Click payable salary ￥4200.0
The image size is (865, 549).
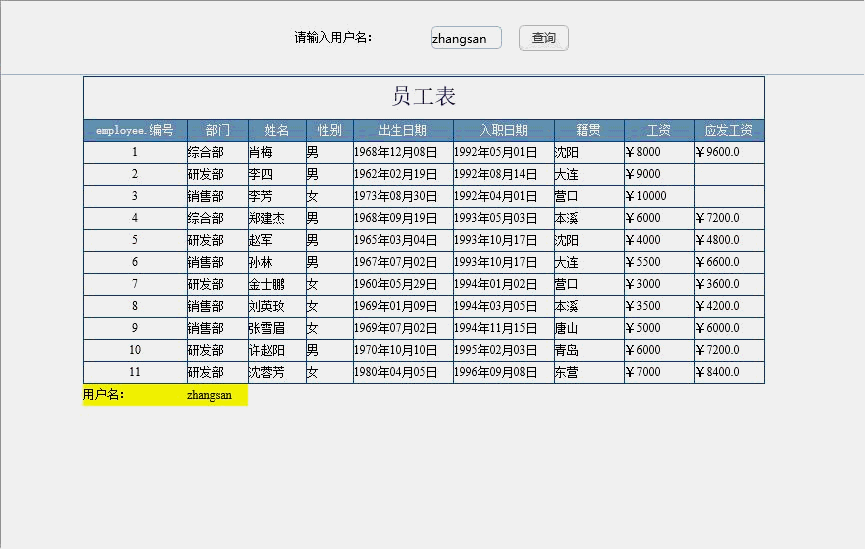(x=729, y=306)
